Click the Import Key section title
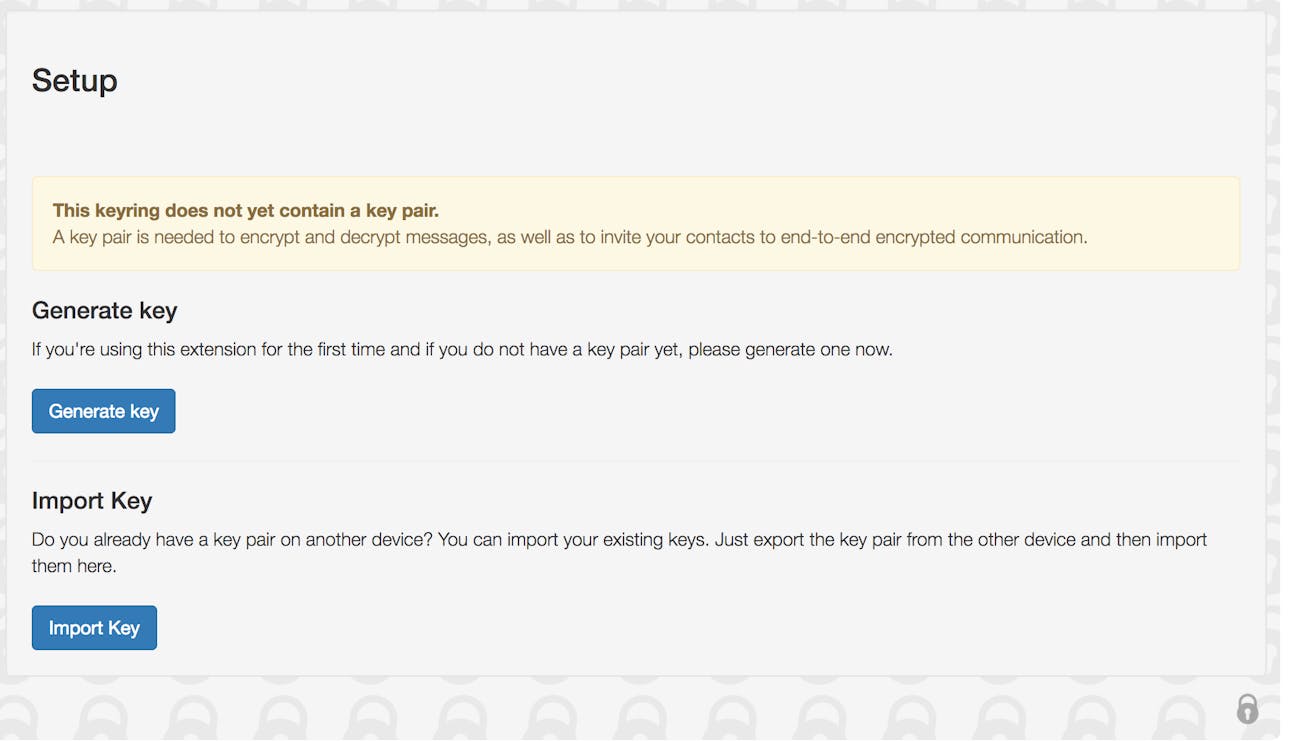The image size is (1300, 748). [92, 500]
